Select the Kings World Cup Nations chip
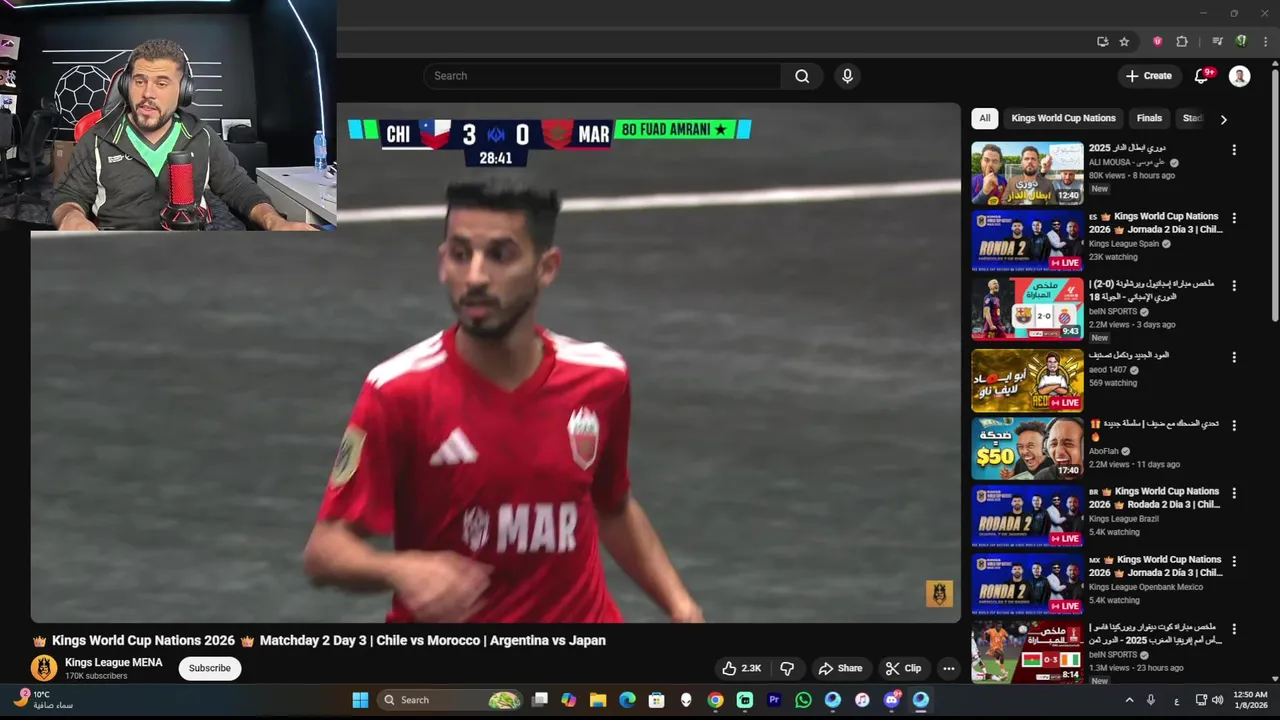Screen dimensions: 1280x720 click(x=1063, y=118)
